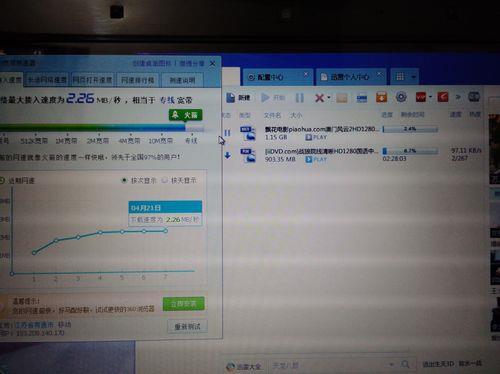Switch to the 网页打开速度 tab
Image resolution: width=500 pixels, height=374 pixels.
click(92, 80)
